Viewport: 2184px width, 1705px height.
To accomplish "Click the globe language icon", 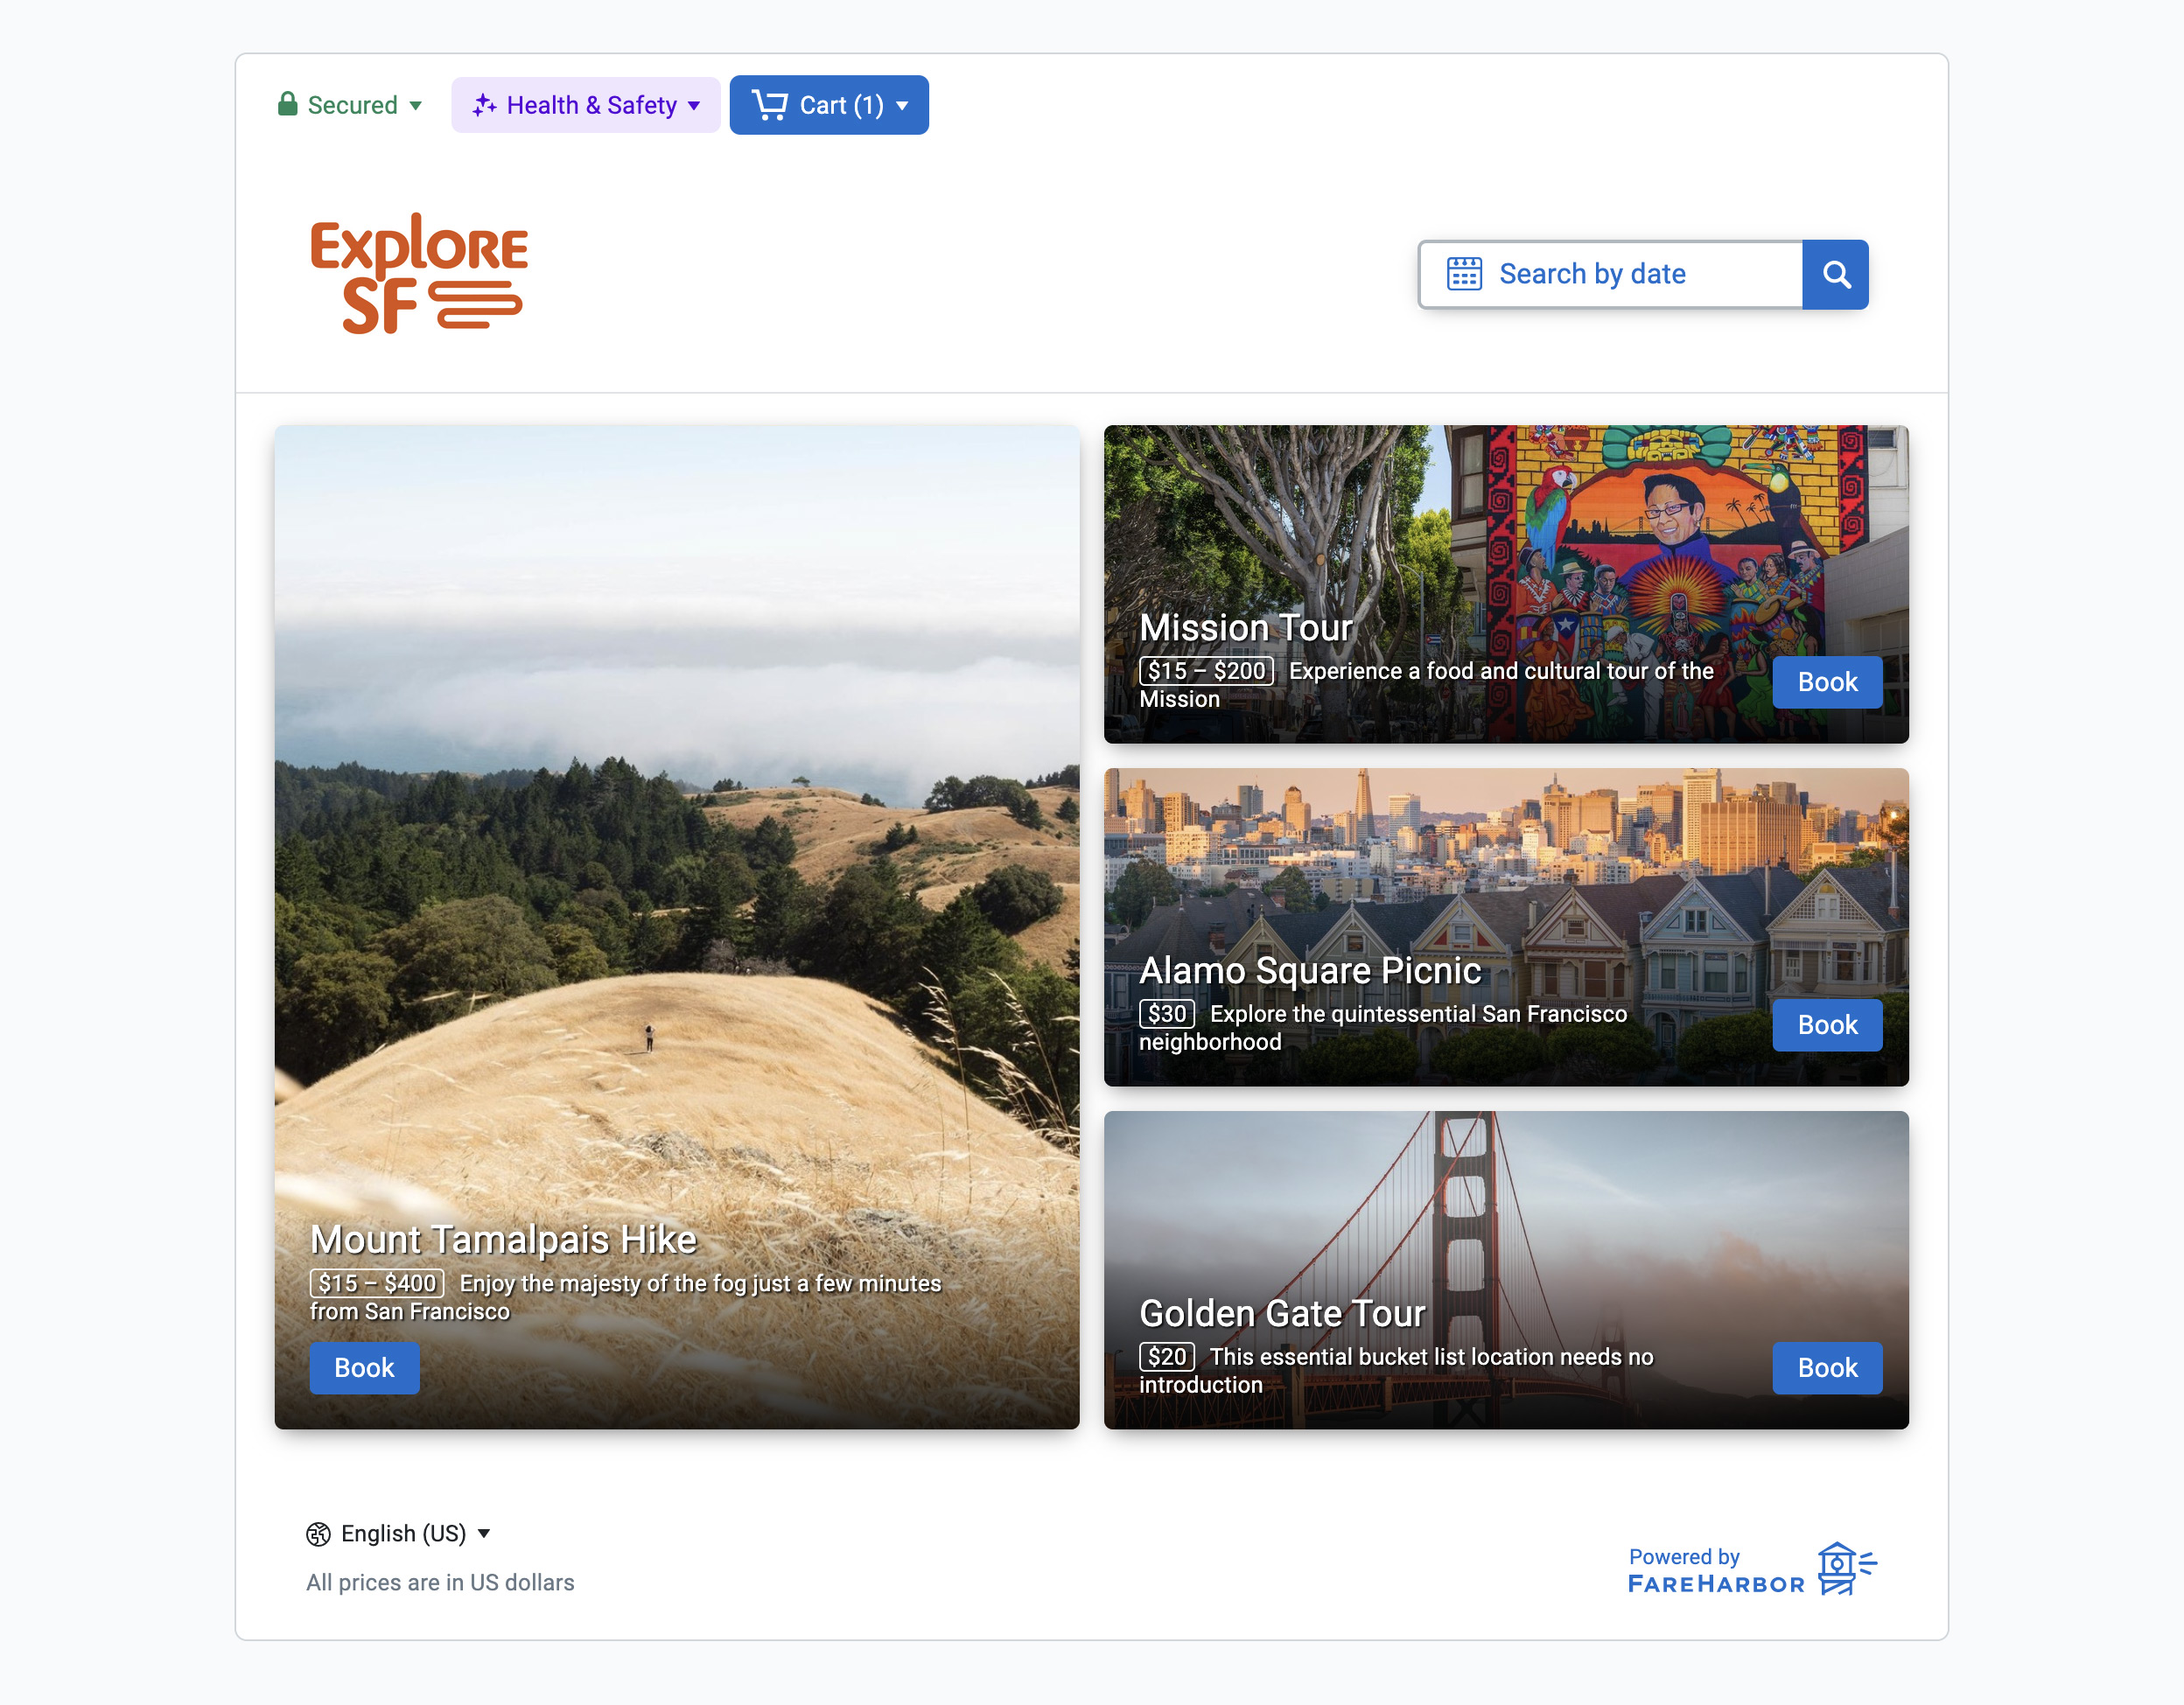I will coord(318,1534).
